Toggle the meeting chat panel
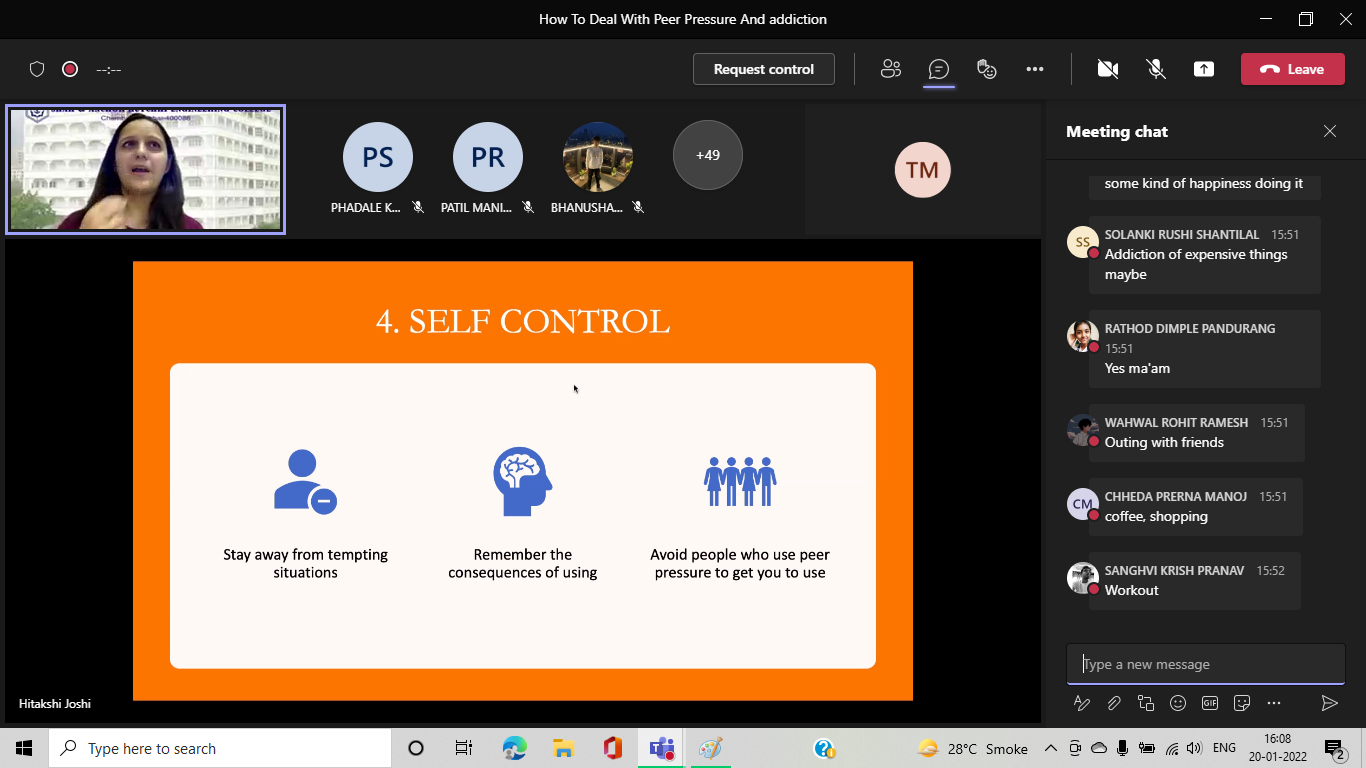 coord(938,69)
